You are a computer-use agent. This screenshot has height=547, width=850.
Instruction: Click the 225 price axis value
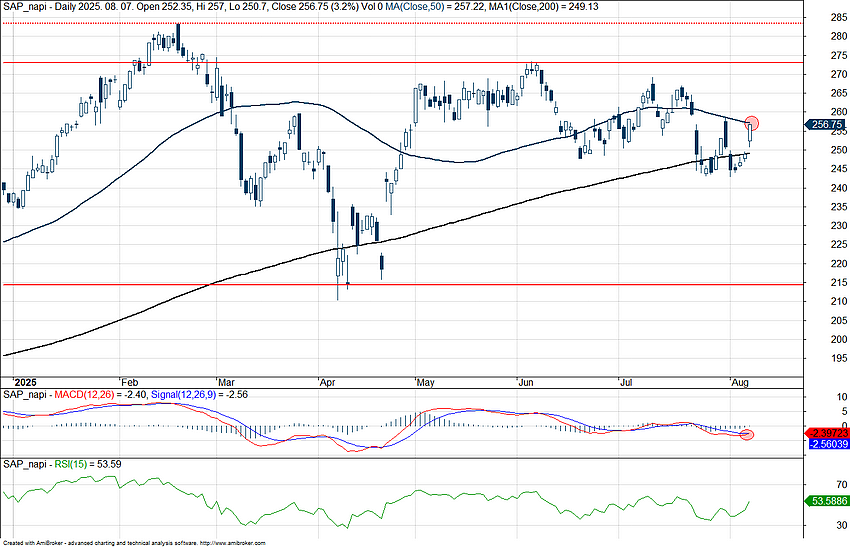tap(839, 244)
